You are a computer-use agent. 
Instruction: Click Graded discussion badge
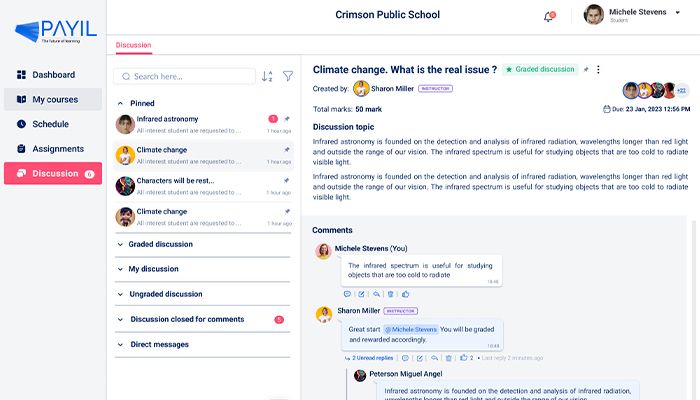pos(540,69)
